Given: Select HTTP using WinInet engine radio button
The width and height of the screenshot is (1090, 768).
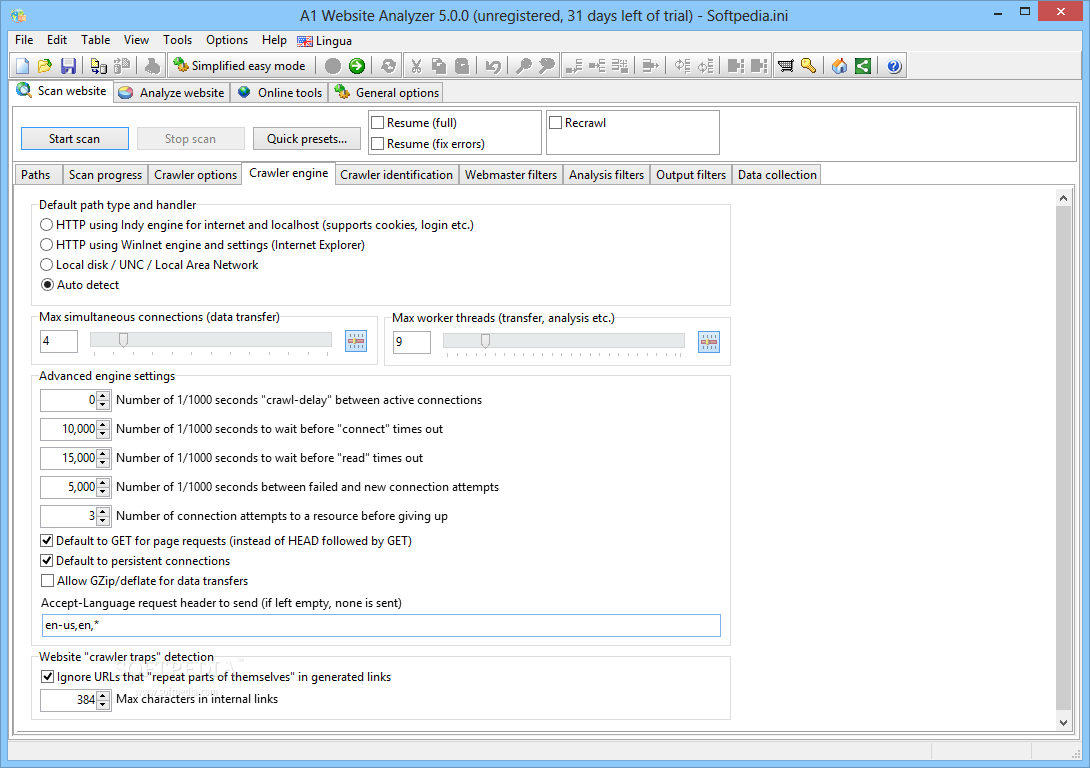Looking at the screenshot, I should click(47, 245).
